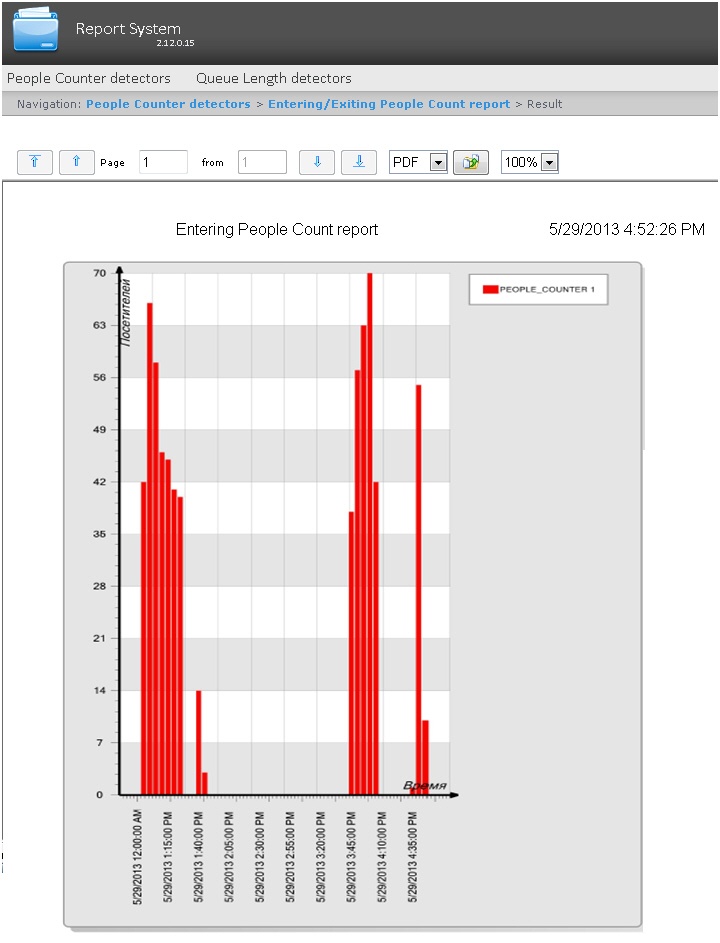This screenshot has height=943, width=720.
Task: Go to the first page button
Action: (x=35, y=162)
